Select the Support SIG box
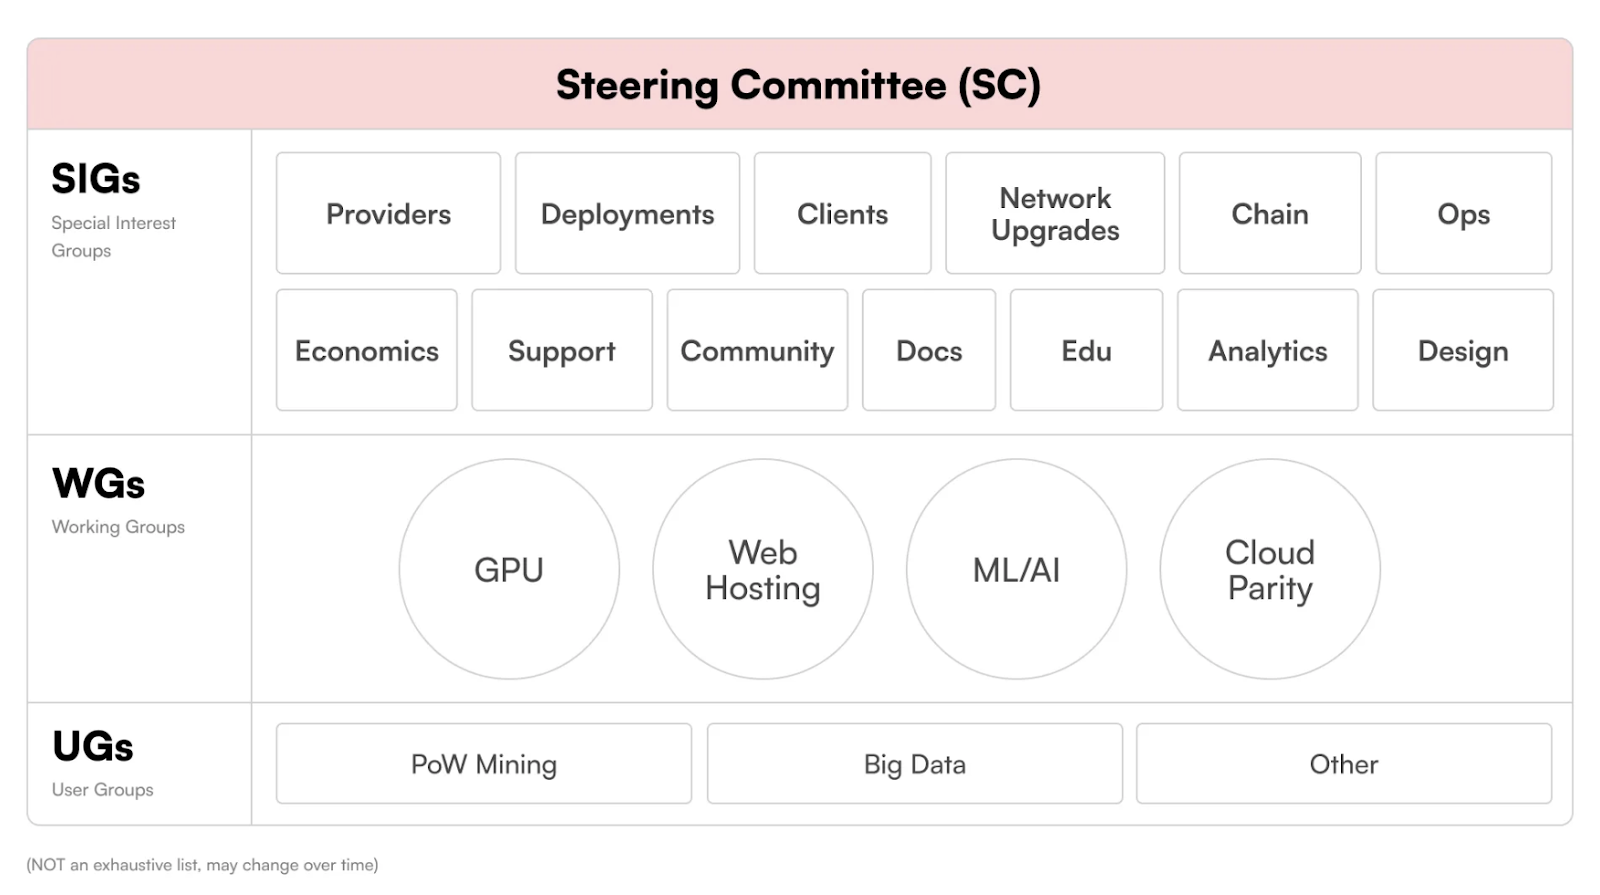 (561, 351)
